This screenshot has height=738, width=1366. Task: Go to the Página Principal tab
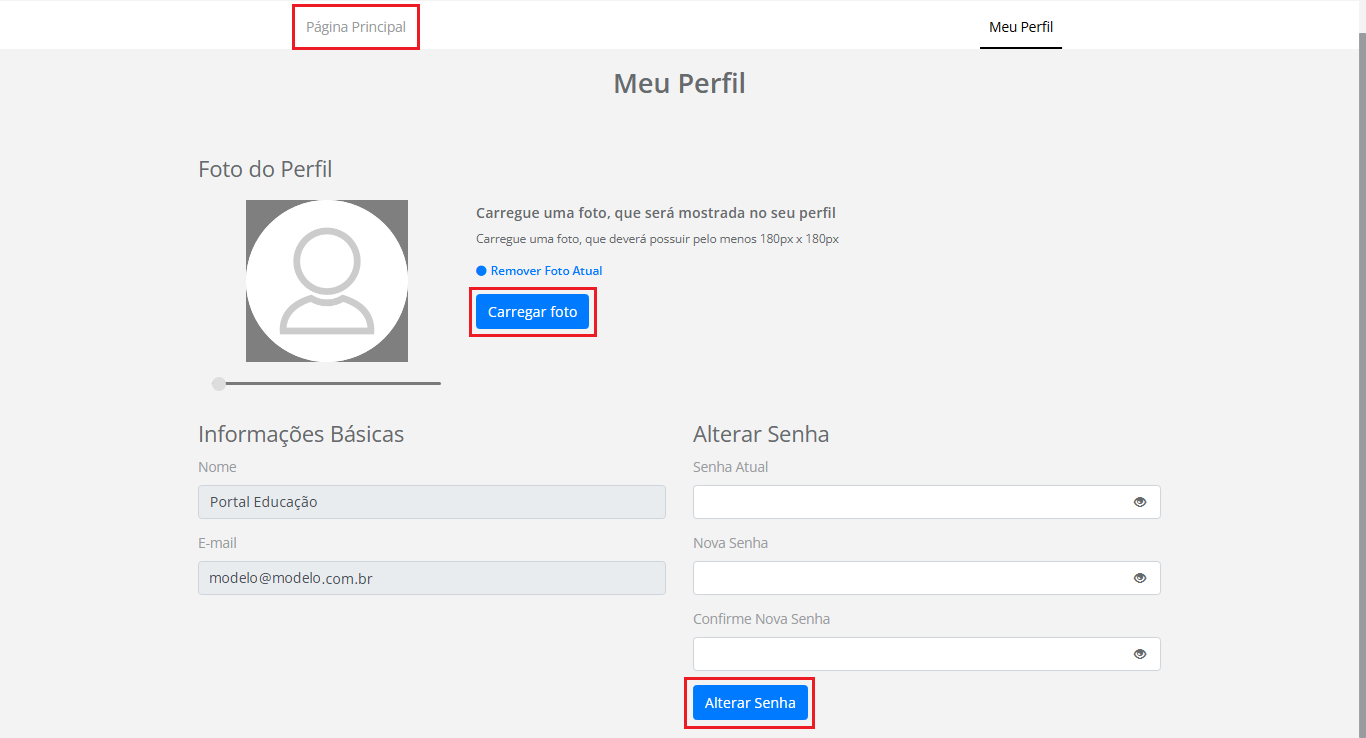pos(356,27)
